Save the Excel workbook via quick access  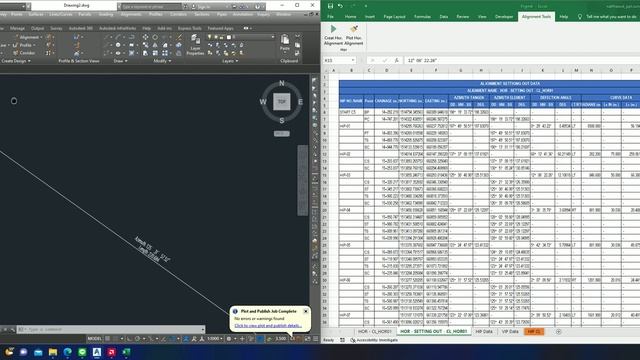click(x=330, y=6)
